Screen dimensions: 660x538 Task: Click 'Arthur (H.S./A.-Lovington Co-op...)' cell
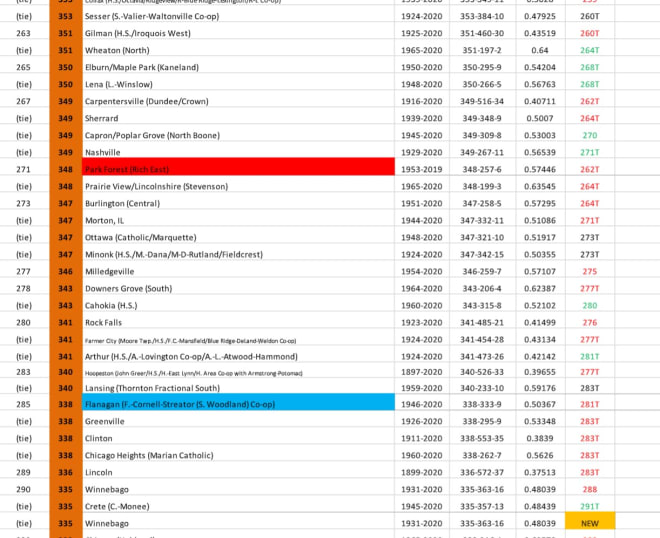point(238,357)
